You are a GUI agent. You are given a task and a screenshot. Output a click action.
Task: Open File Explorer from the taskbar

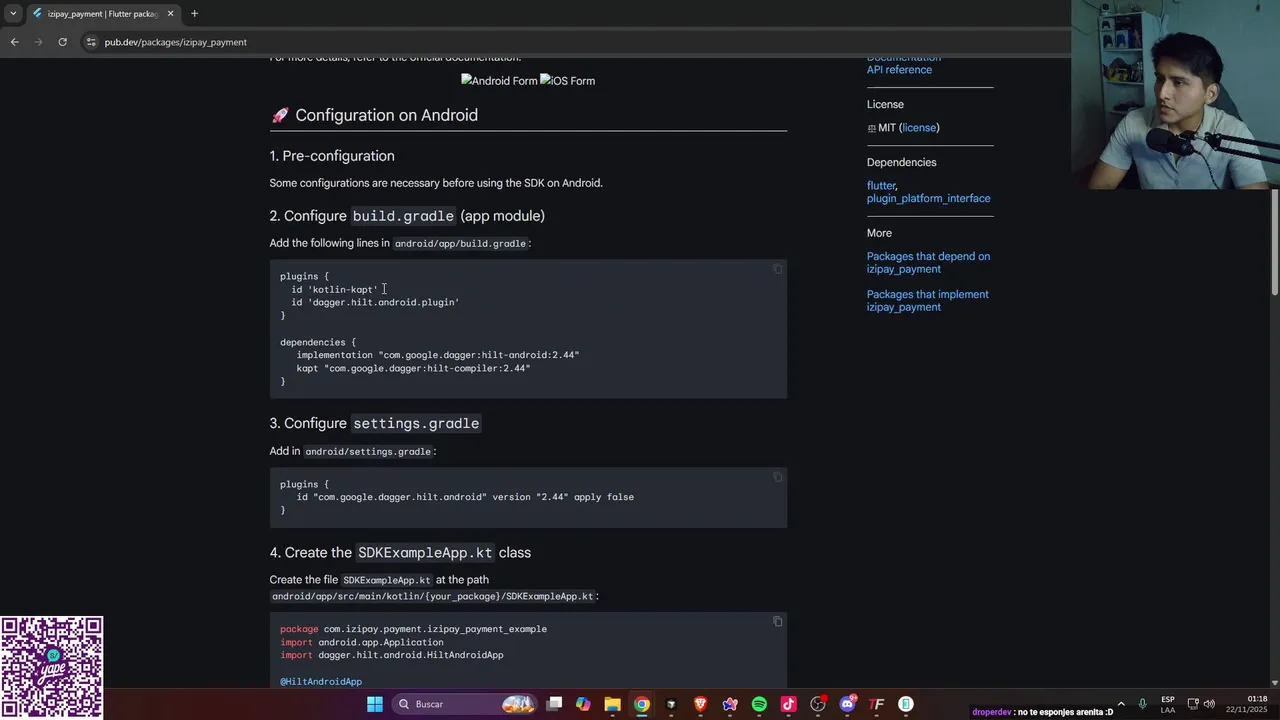tap(612, 704)
